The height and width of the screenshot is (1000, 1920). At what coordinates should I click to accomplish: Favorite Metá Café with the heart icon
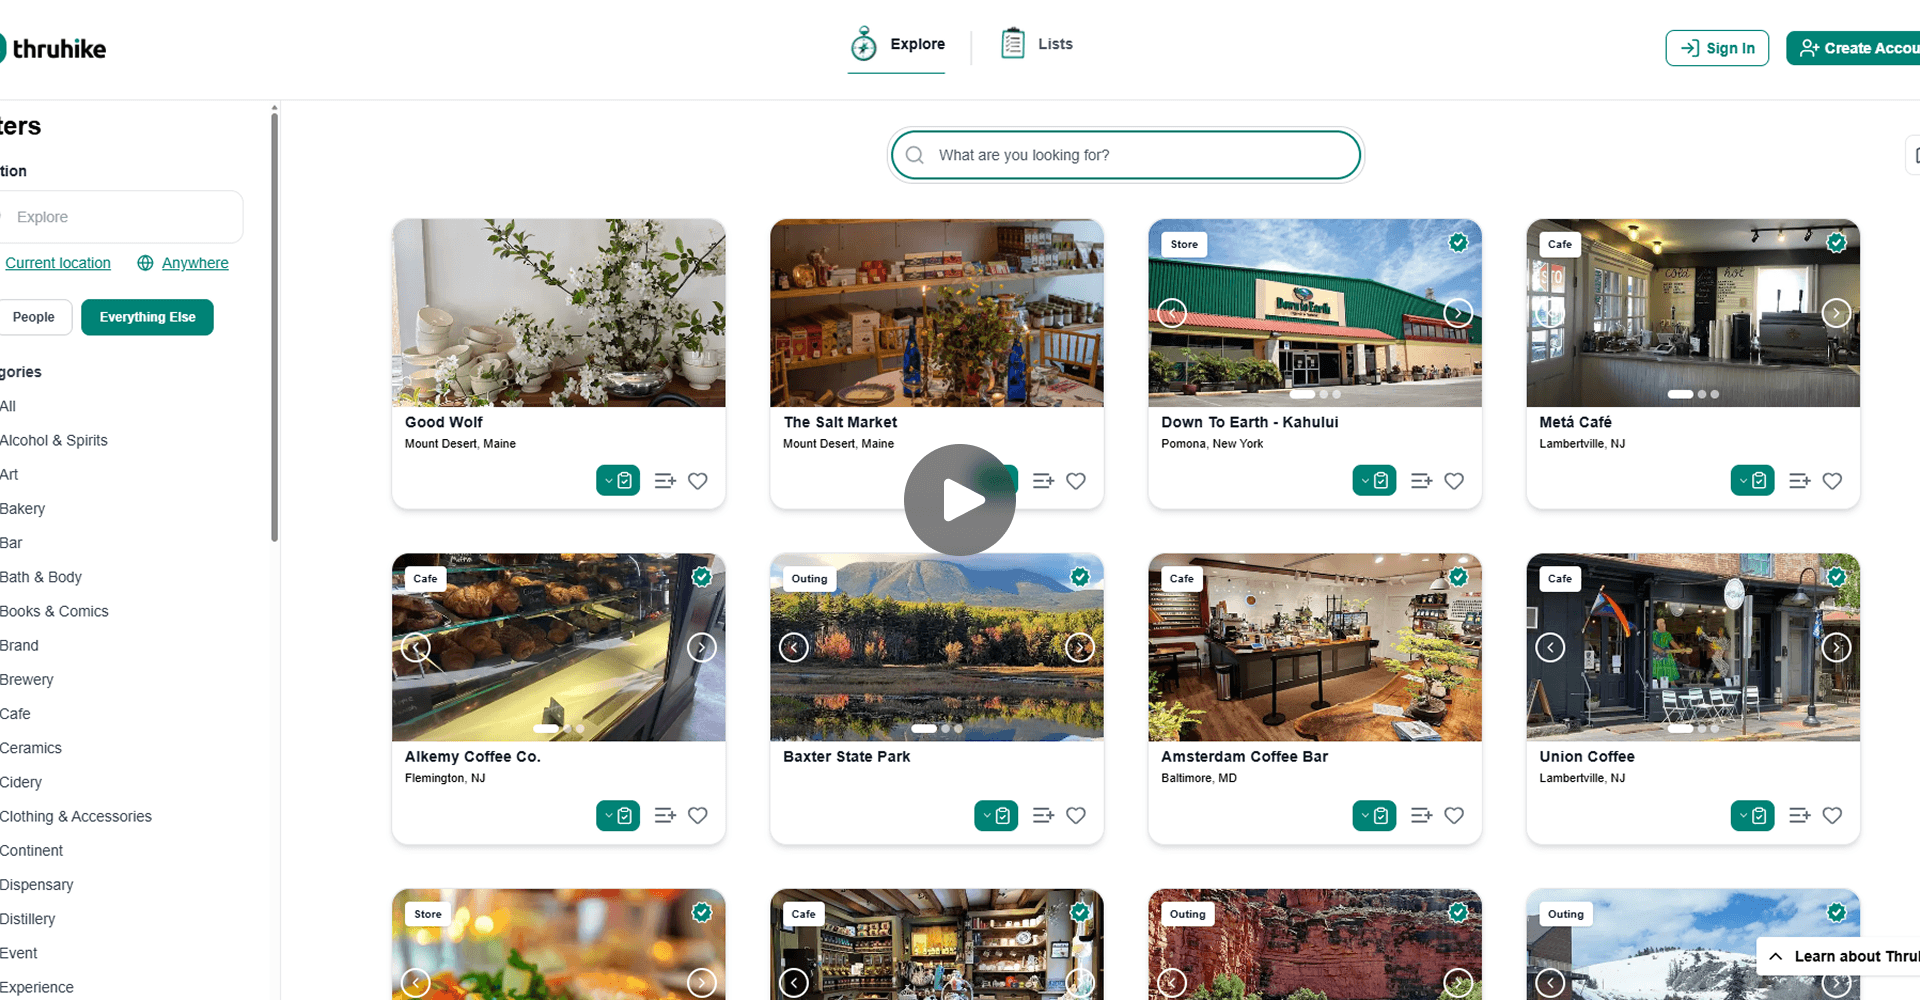[x=1832, y=481]
